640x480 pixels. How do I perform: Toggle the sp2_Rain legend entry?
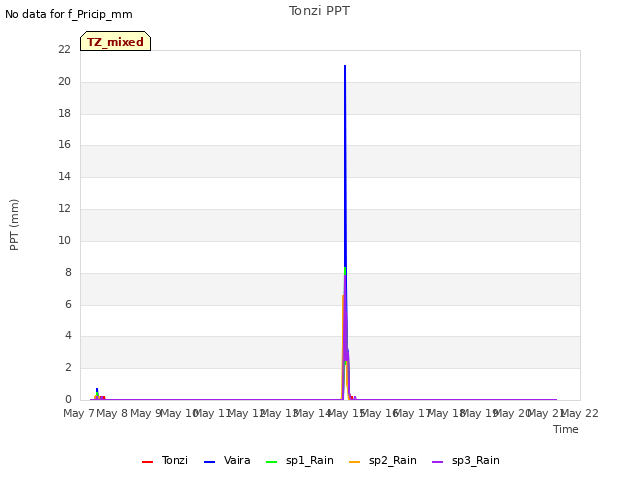(383, 461)
